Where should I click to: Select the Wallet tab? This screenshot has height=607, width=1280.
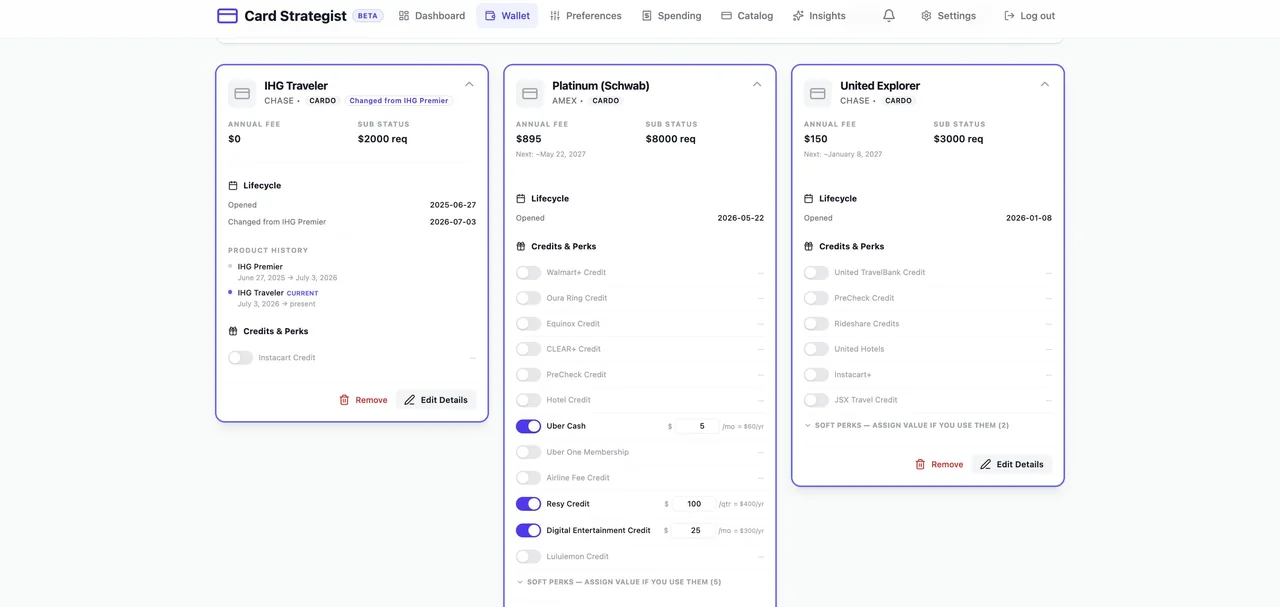pyautogui.click(x=507, y=16)
